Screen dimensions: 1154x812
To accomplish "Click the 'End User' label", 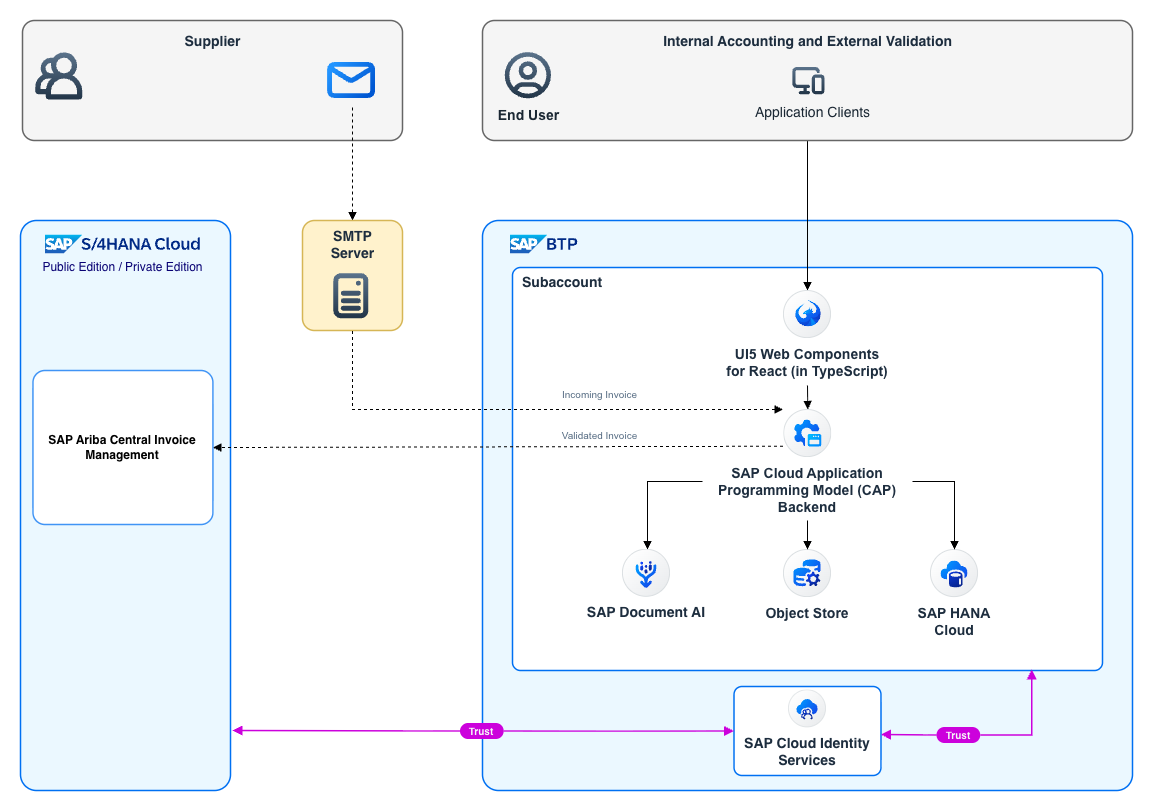I will point(528,115).
